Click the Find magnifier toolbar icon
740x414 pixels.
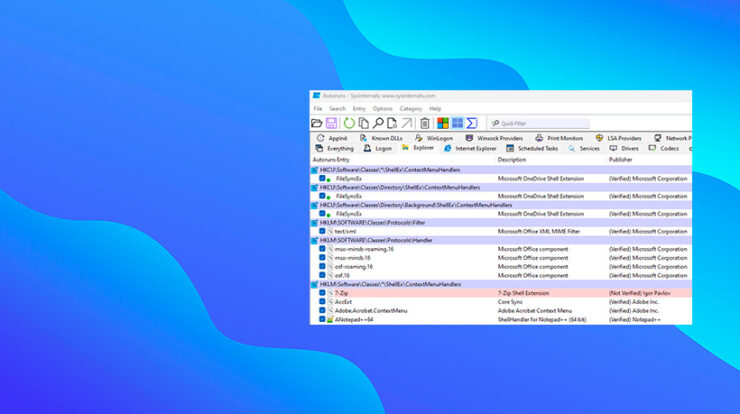click(x=378, y=123)
